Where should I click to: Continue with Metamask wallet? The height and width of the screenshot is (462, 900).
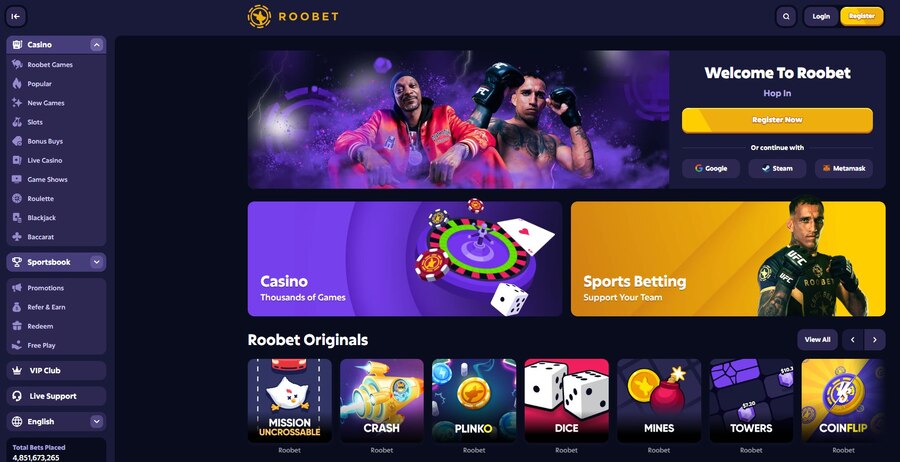coord(844,169)
